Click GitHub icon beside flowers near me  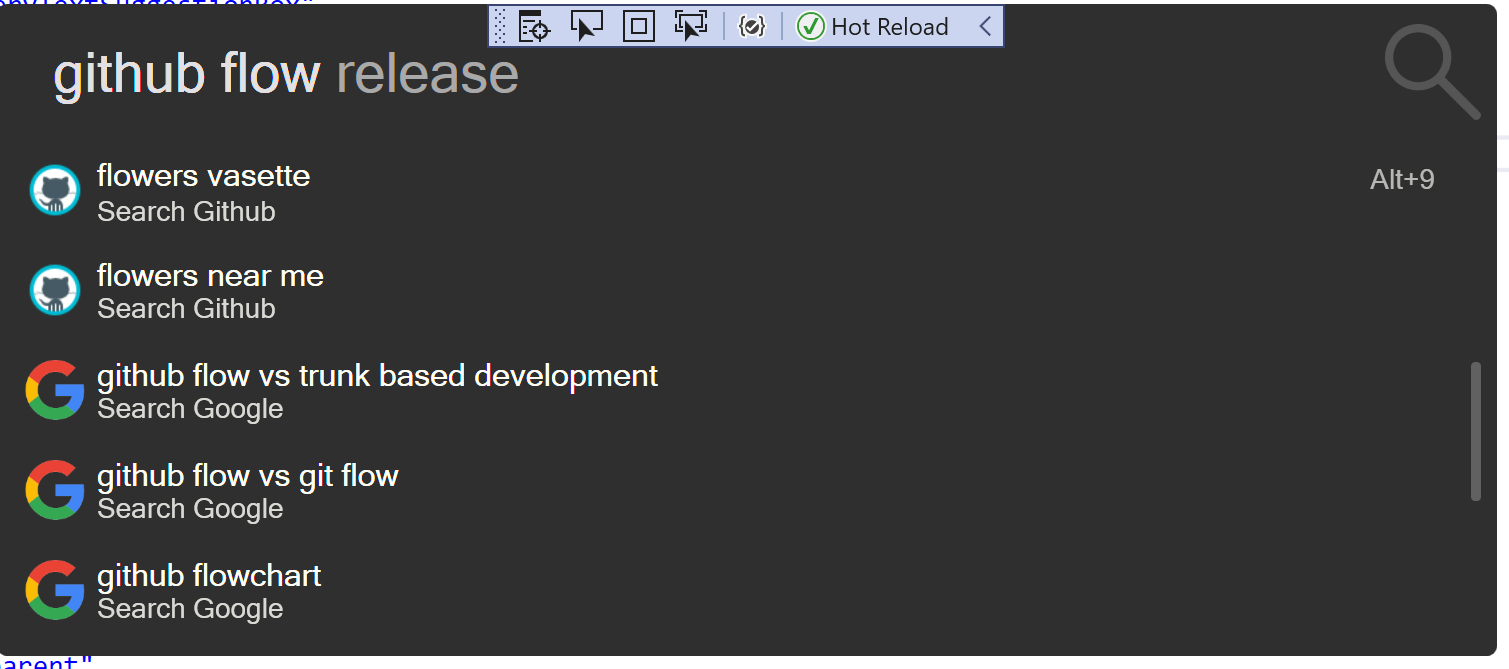coord(55,290)
